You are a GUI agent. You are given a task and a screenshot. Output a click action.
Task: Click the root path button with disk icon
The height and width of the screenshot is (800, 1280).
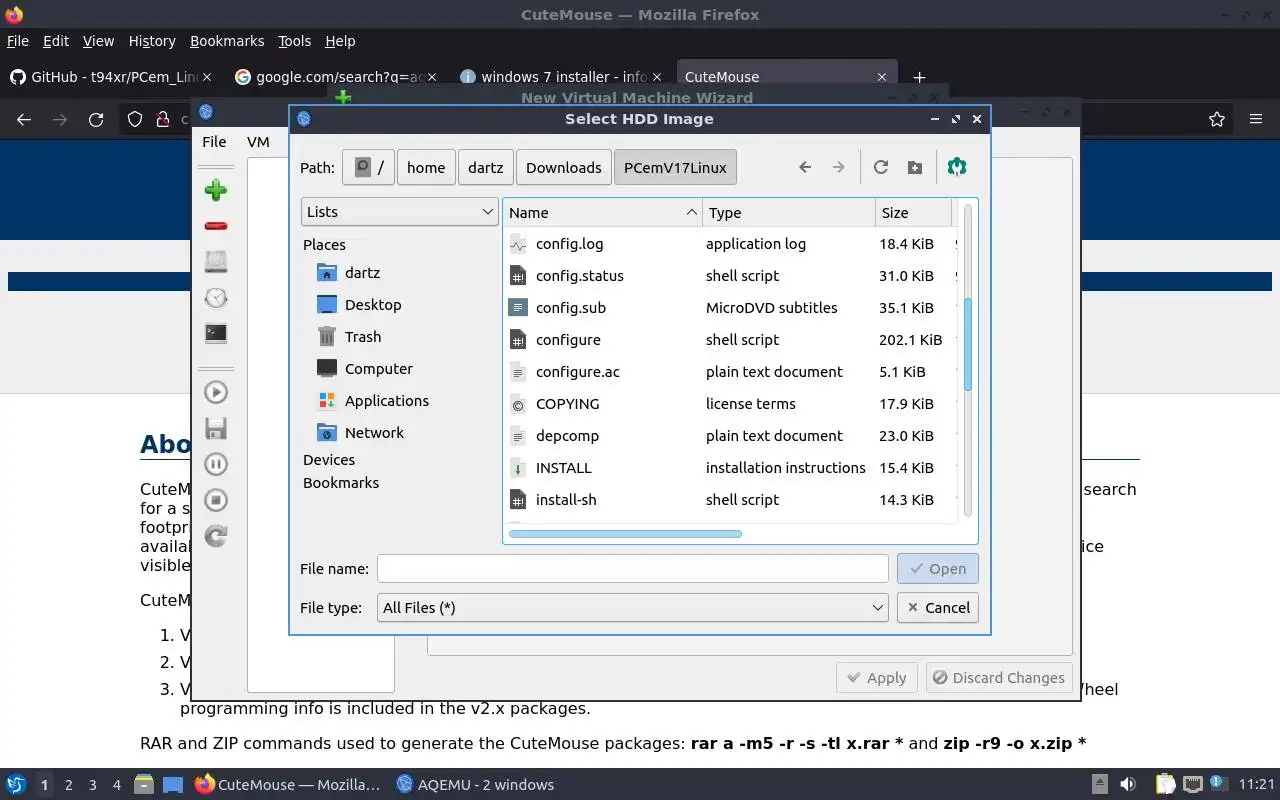(368, 167)
